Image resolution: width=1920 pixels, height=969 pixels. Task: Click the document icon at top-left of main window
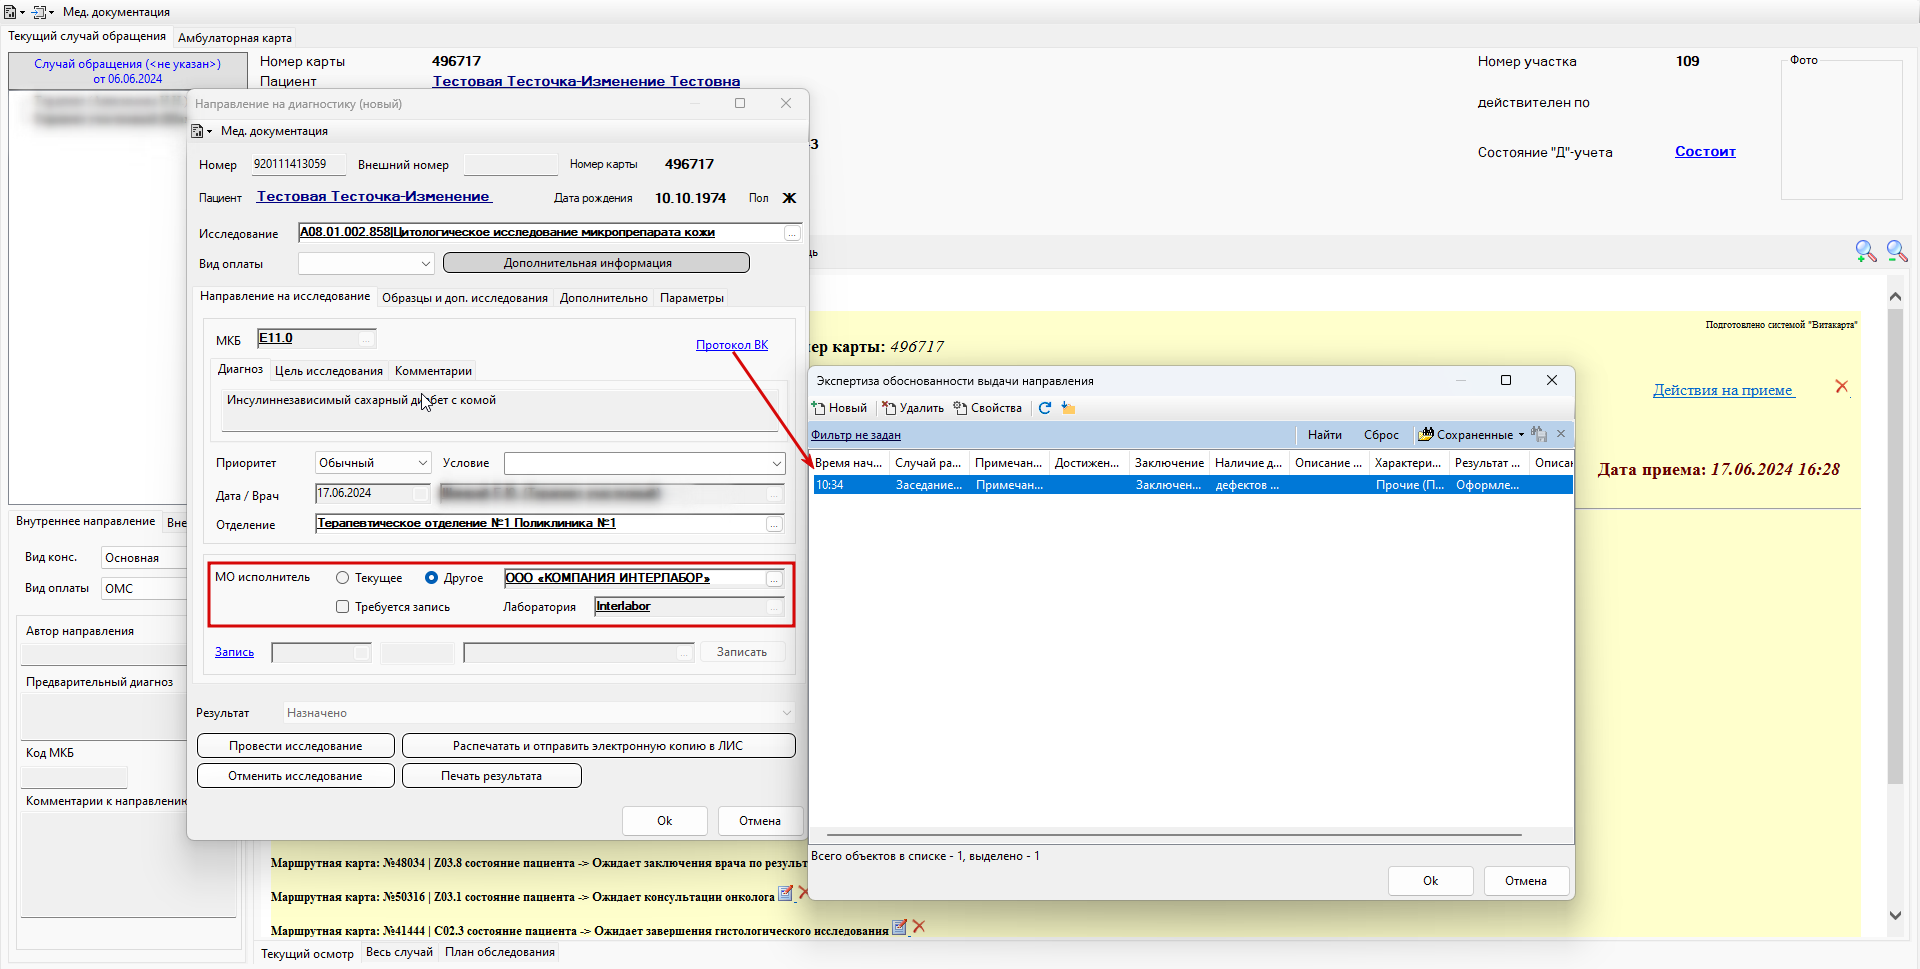click(10, 12)
